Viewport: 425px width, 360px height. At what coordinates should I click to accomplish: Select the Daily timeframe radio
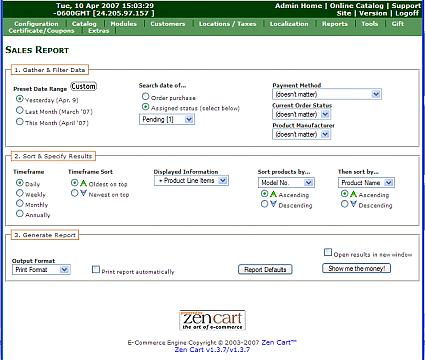[20, 183]
